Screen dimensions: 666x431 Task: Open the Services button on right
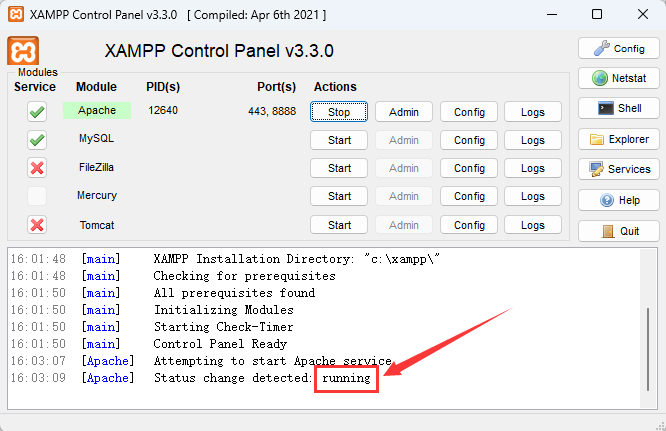[x=618, y=169]
